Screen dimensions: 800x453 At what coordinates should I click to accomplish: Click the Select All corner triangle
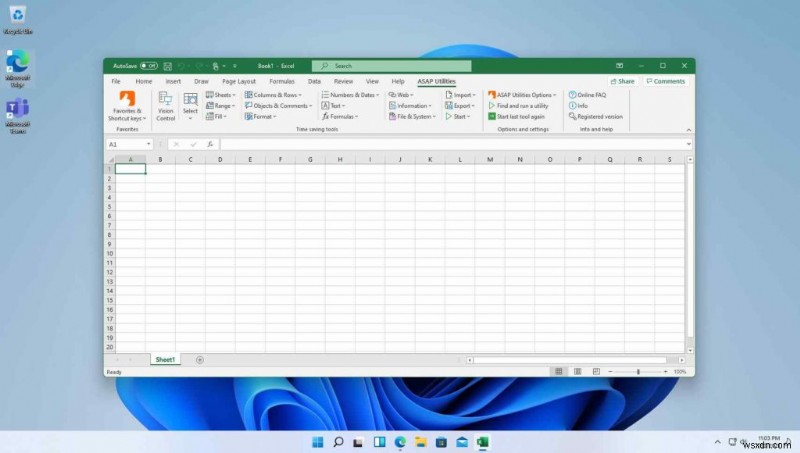(x=111, y=160)
